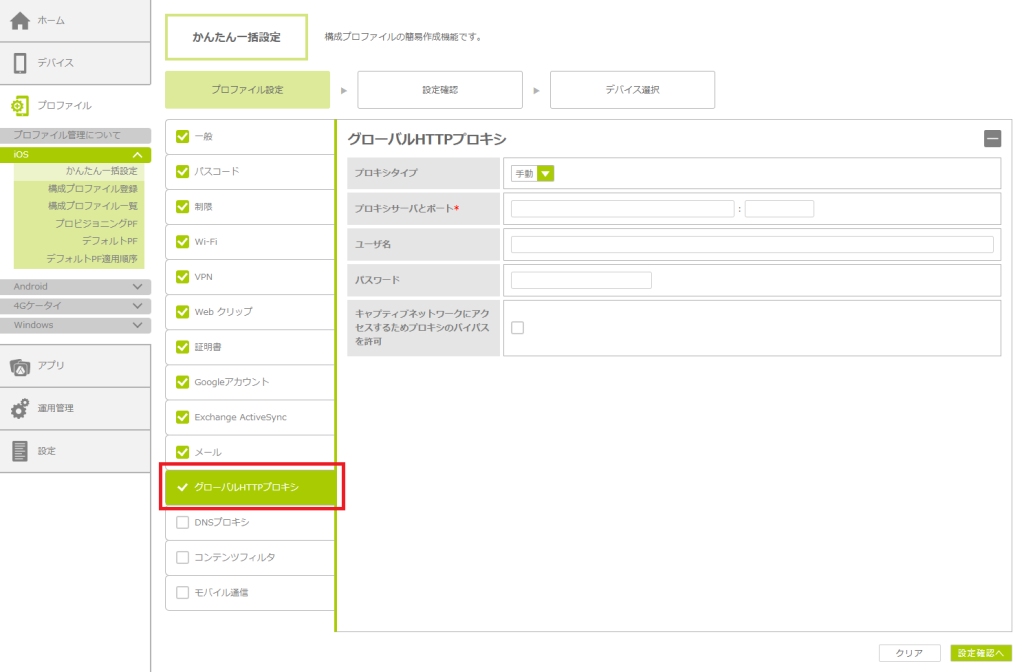Enable the DNSプロキシ checkbox
This screenshot has height=672, width=1024.
point(182,522)
